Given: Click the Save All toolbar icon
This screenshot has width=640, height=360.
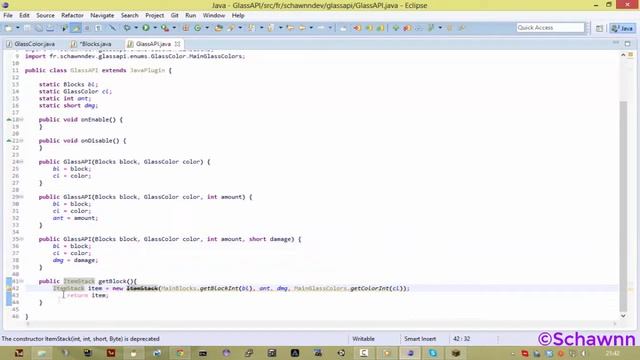Looking at the screenshot, I should click(x=38, y=28).
